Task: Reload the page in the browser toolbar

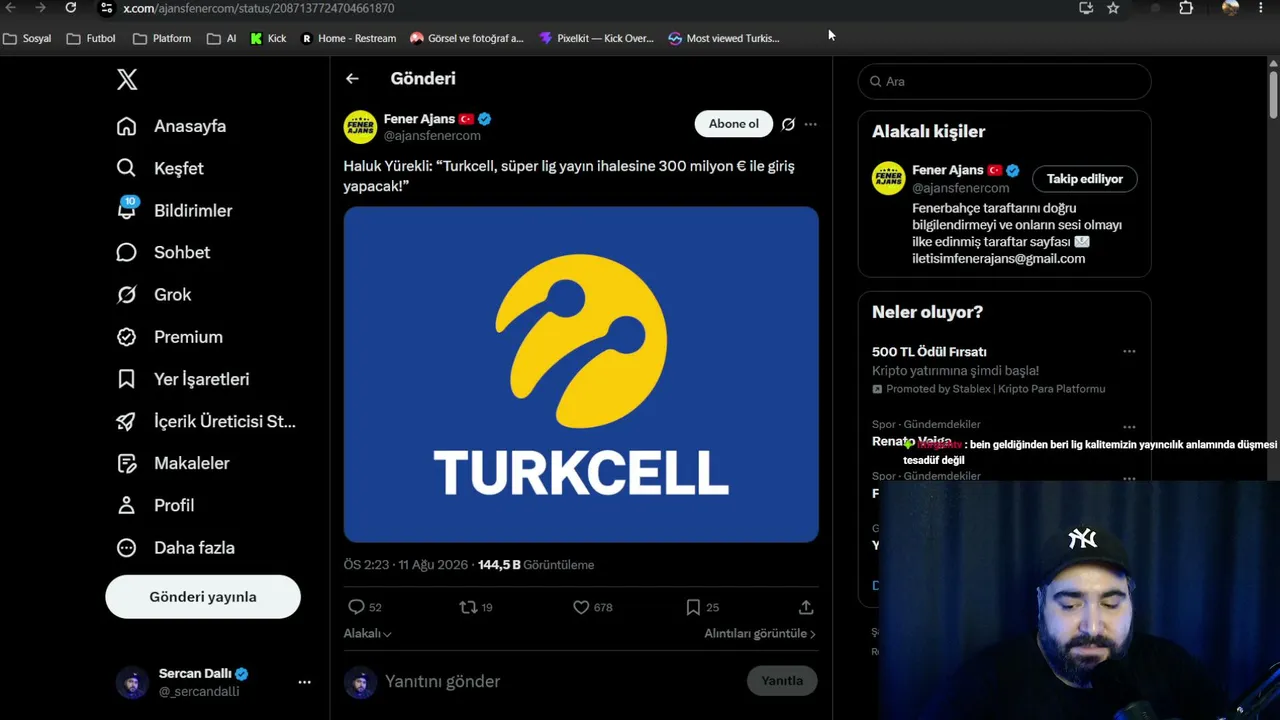Action: (70, 8)
